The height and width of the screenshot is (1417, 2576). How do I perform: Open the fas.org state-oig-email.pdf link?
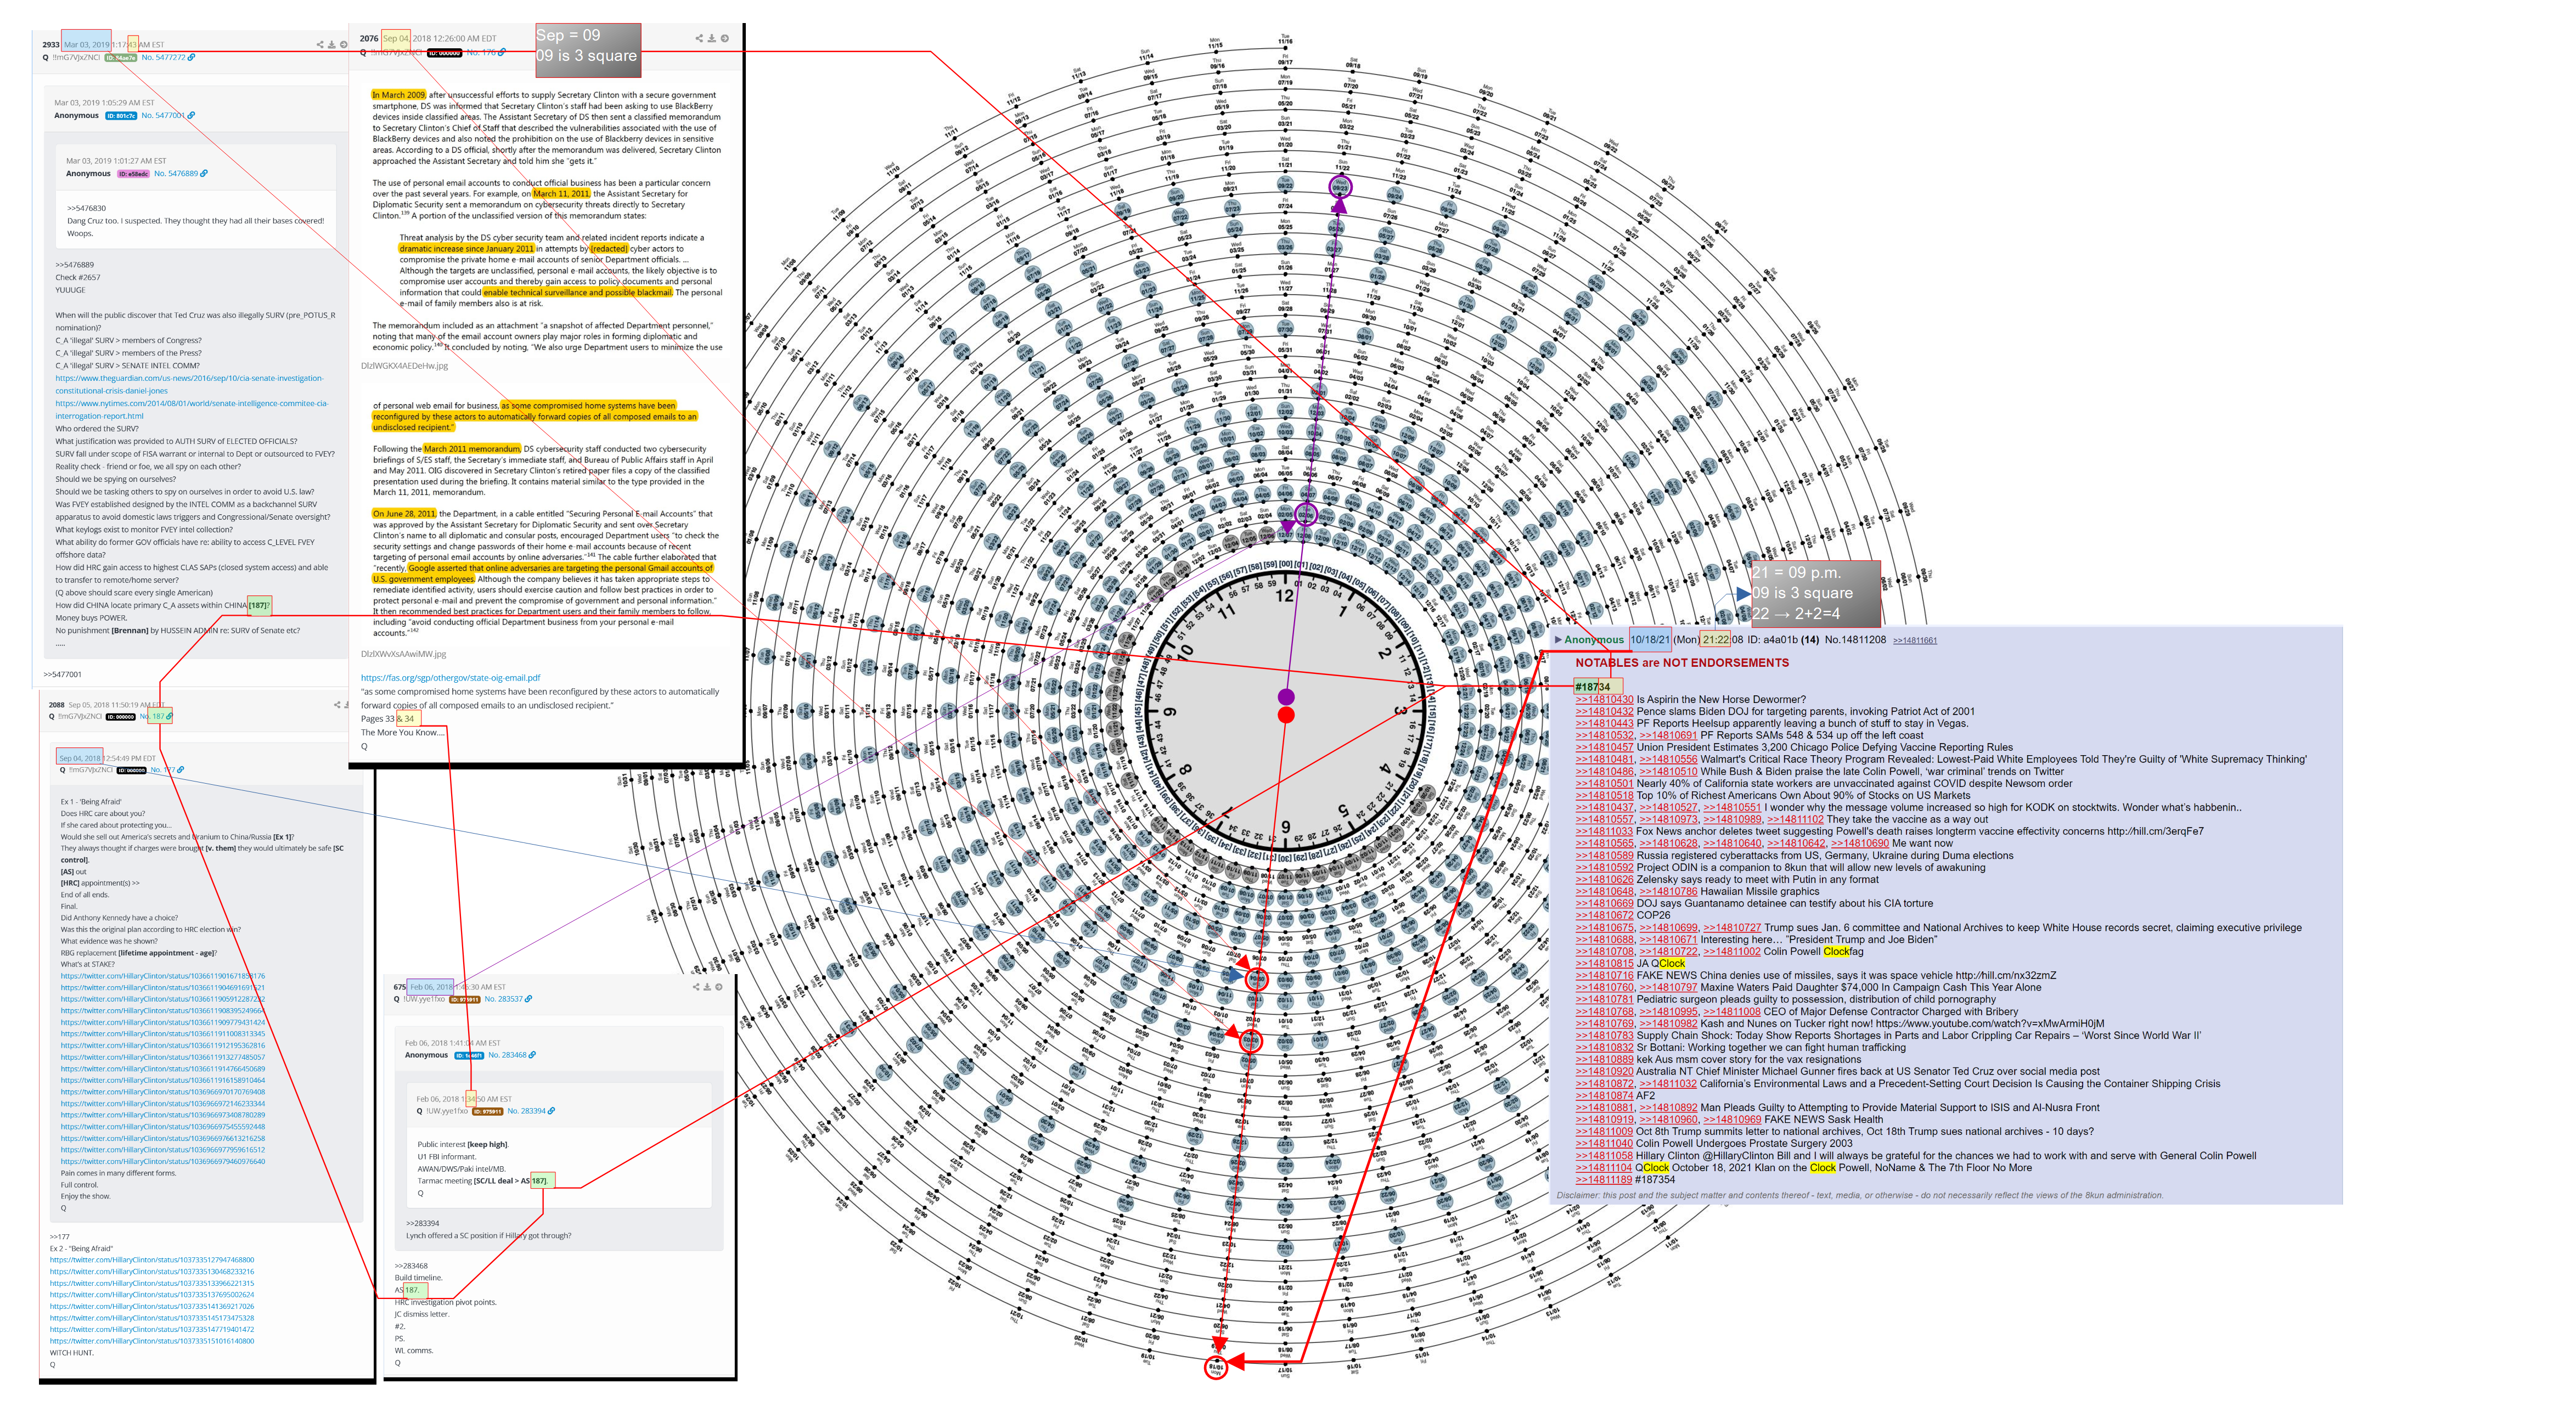(450, 677)
